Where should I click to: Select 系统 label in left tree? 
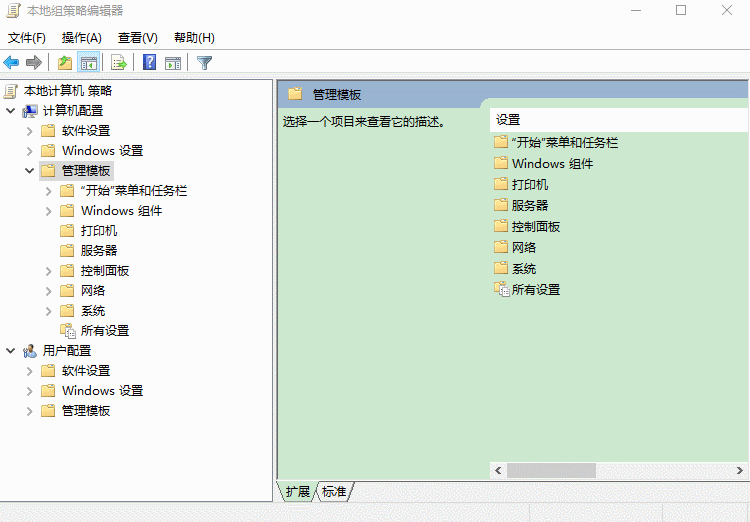point(93,311)
